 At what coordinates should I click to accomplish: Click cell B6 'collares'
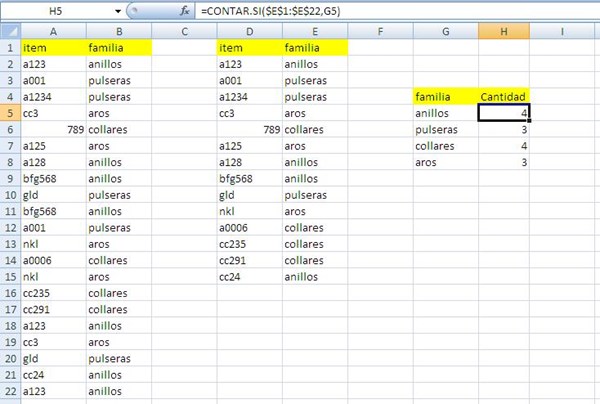(x=119, y=130)
